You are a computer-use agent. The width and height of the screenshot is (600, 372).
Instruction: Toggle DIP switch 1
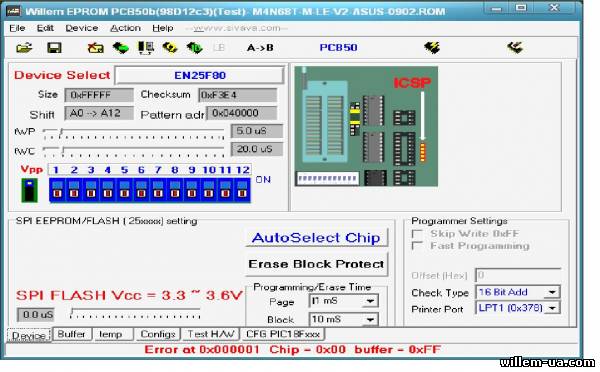58,190
